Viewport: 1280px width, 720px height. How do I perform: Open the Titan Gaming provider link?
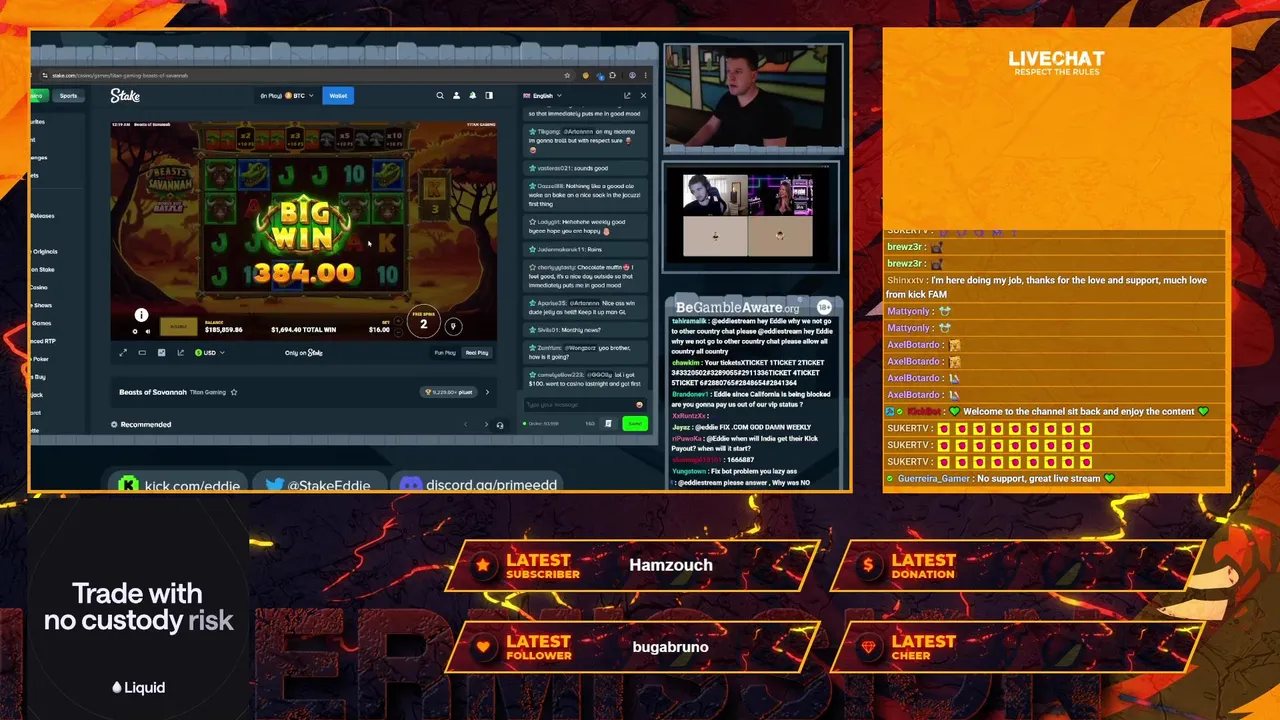[x=208, y=392]
